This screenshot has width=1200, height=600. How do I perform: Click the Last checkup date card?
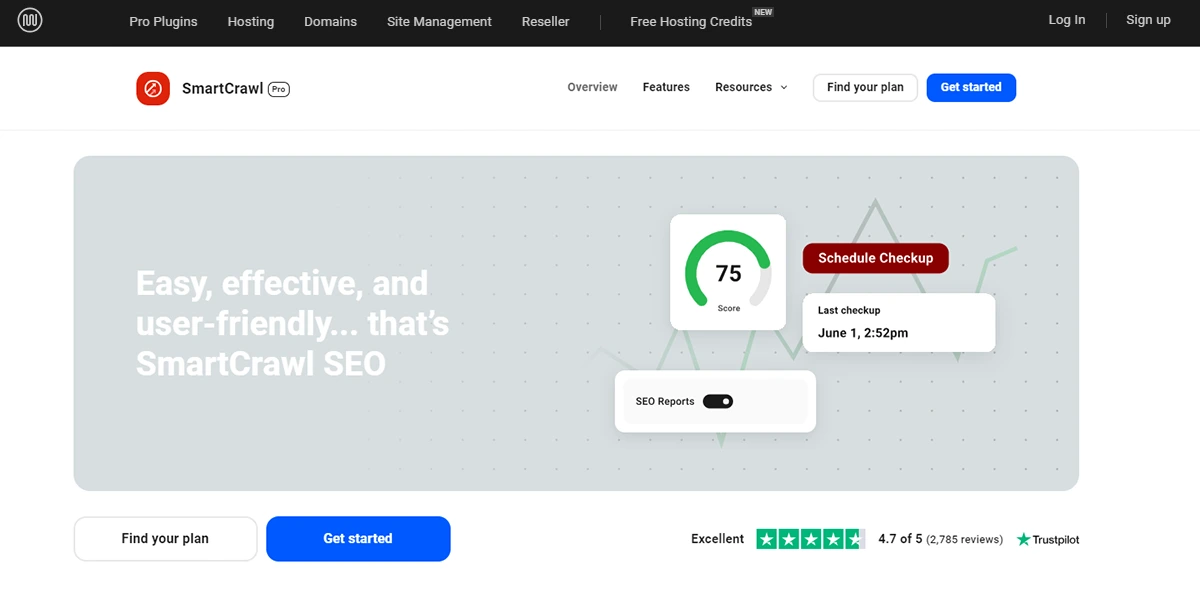[x=899, y=322]
